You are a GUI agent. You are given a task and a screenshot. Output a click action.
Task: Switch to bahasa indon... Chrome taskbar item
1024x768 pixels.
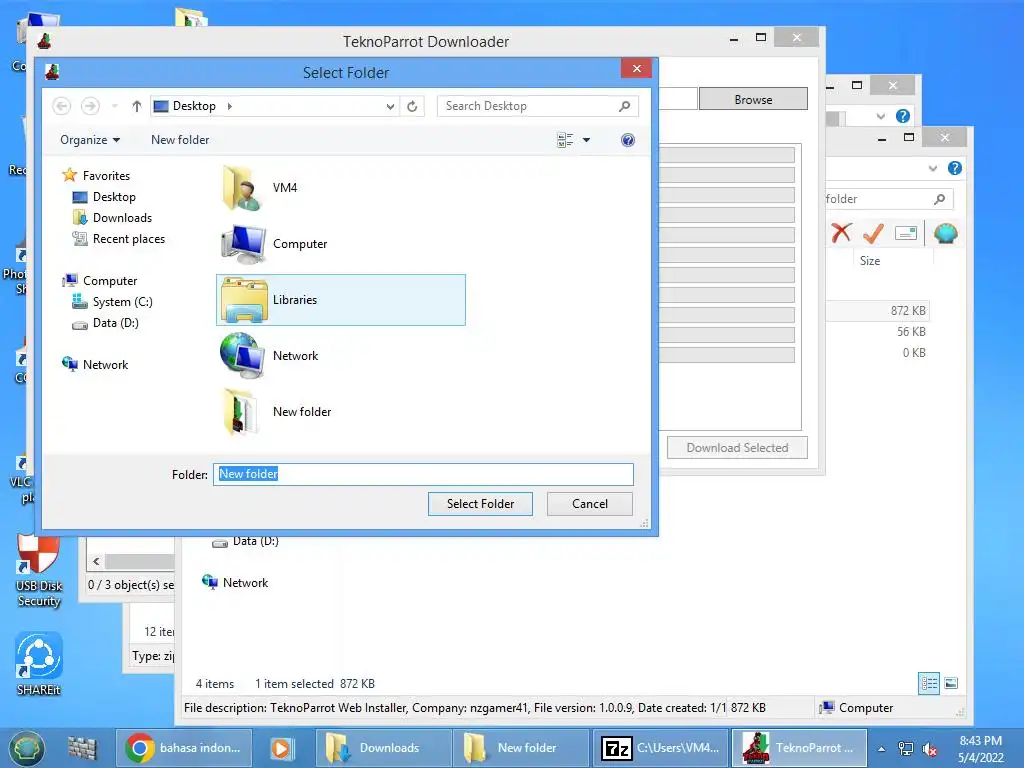click(184, 748)
